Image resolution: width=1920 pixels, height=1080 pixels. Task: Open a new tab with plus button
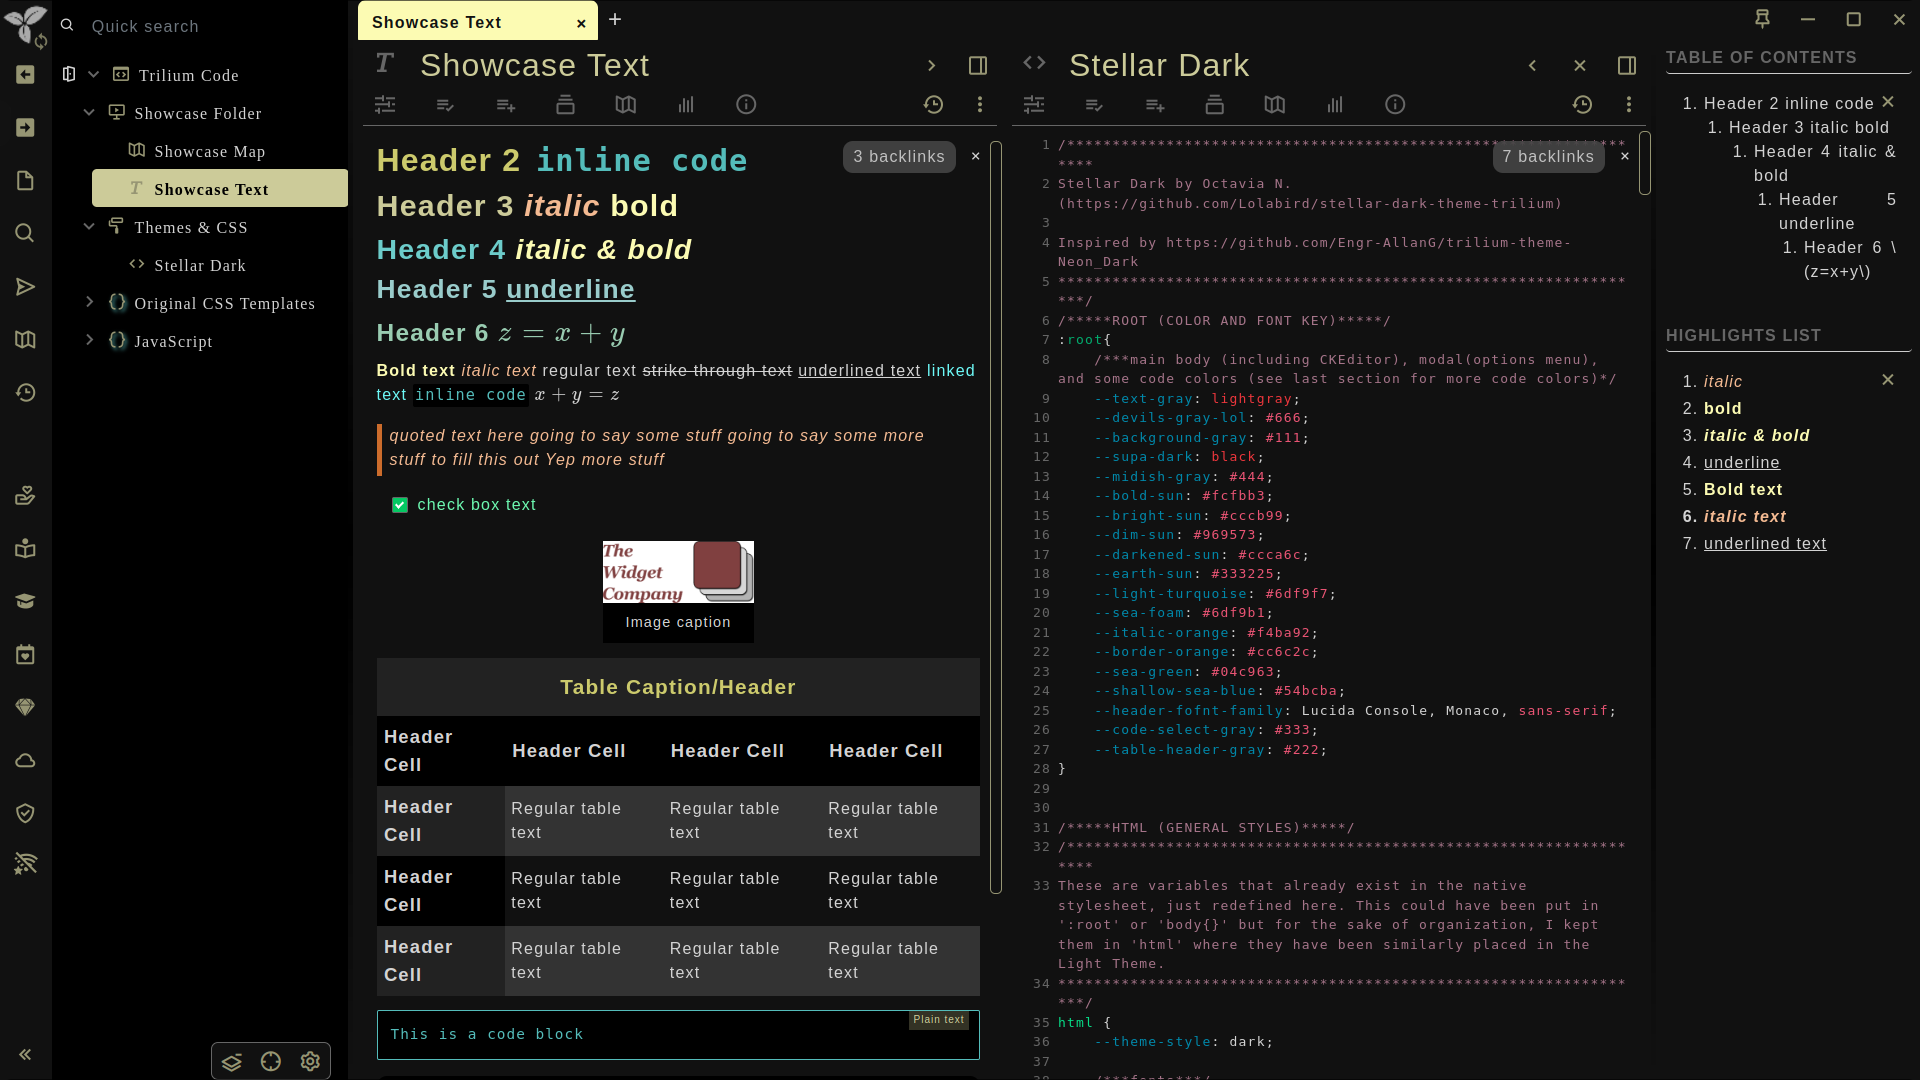[x=615, y=19]
